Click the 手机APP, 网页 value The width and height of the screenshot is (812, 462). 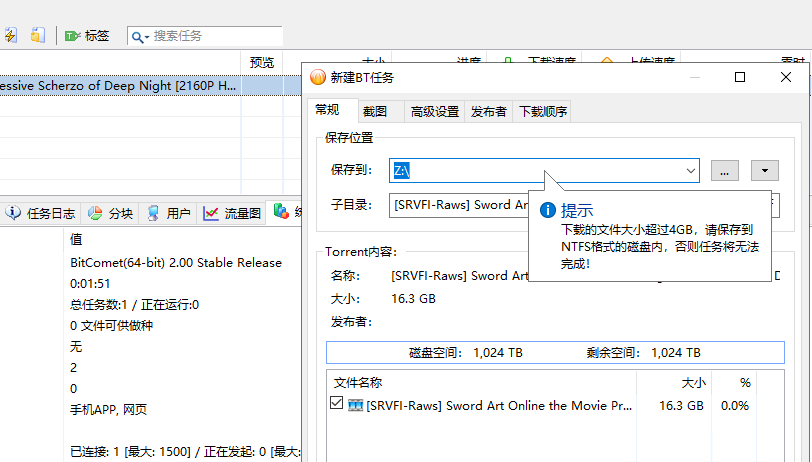[x=108, y=410]
